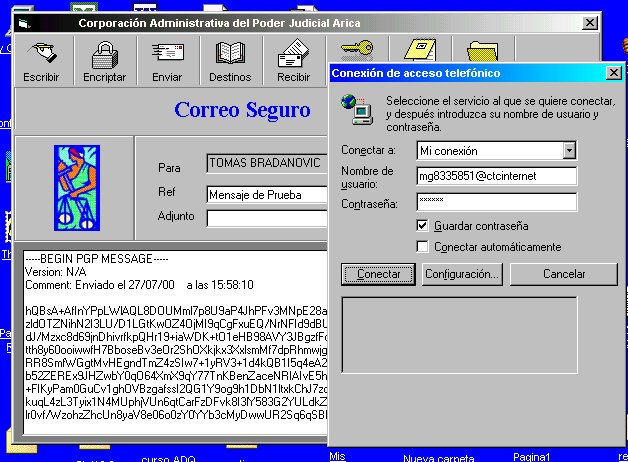
Task: Open Configuración... button in dialog
Action: 461,274
